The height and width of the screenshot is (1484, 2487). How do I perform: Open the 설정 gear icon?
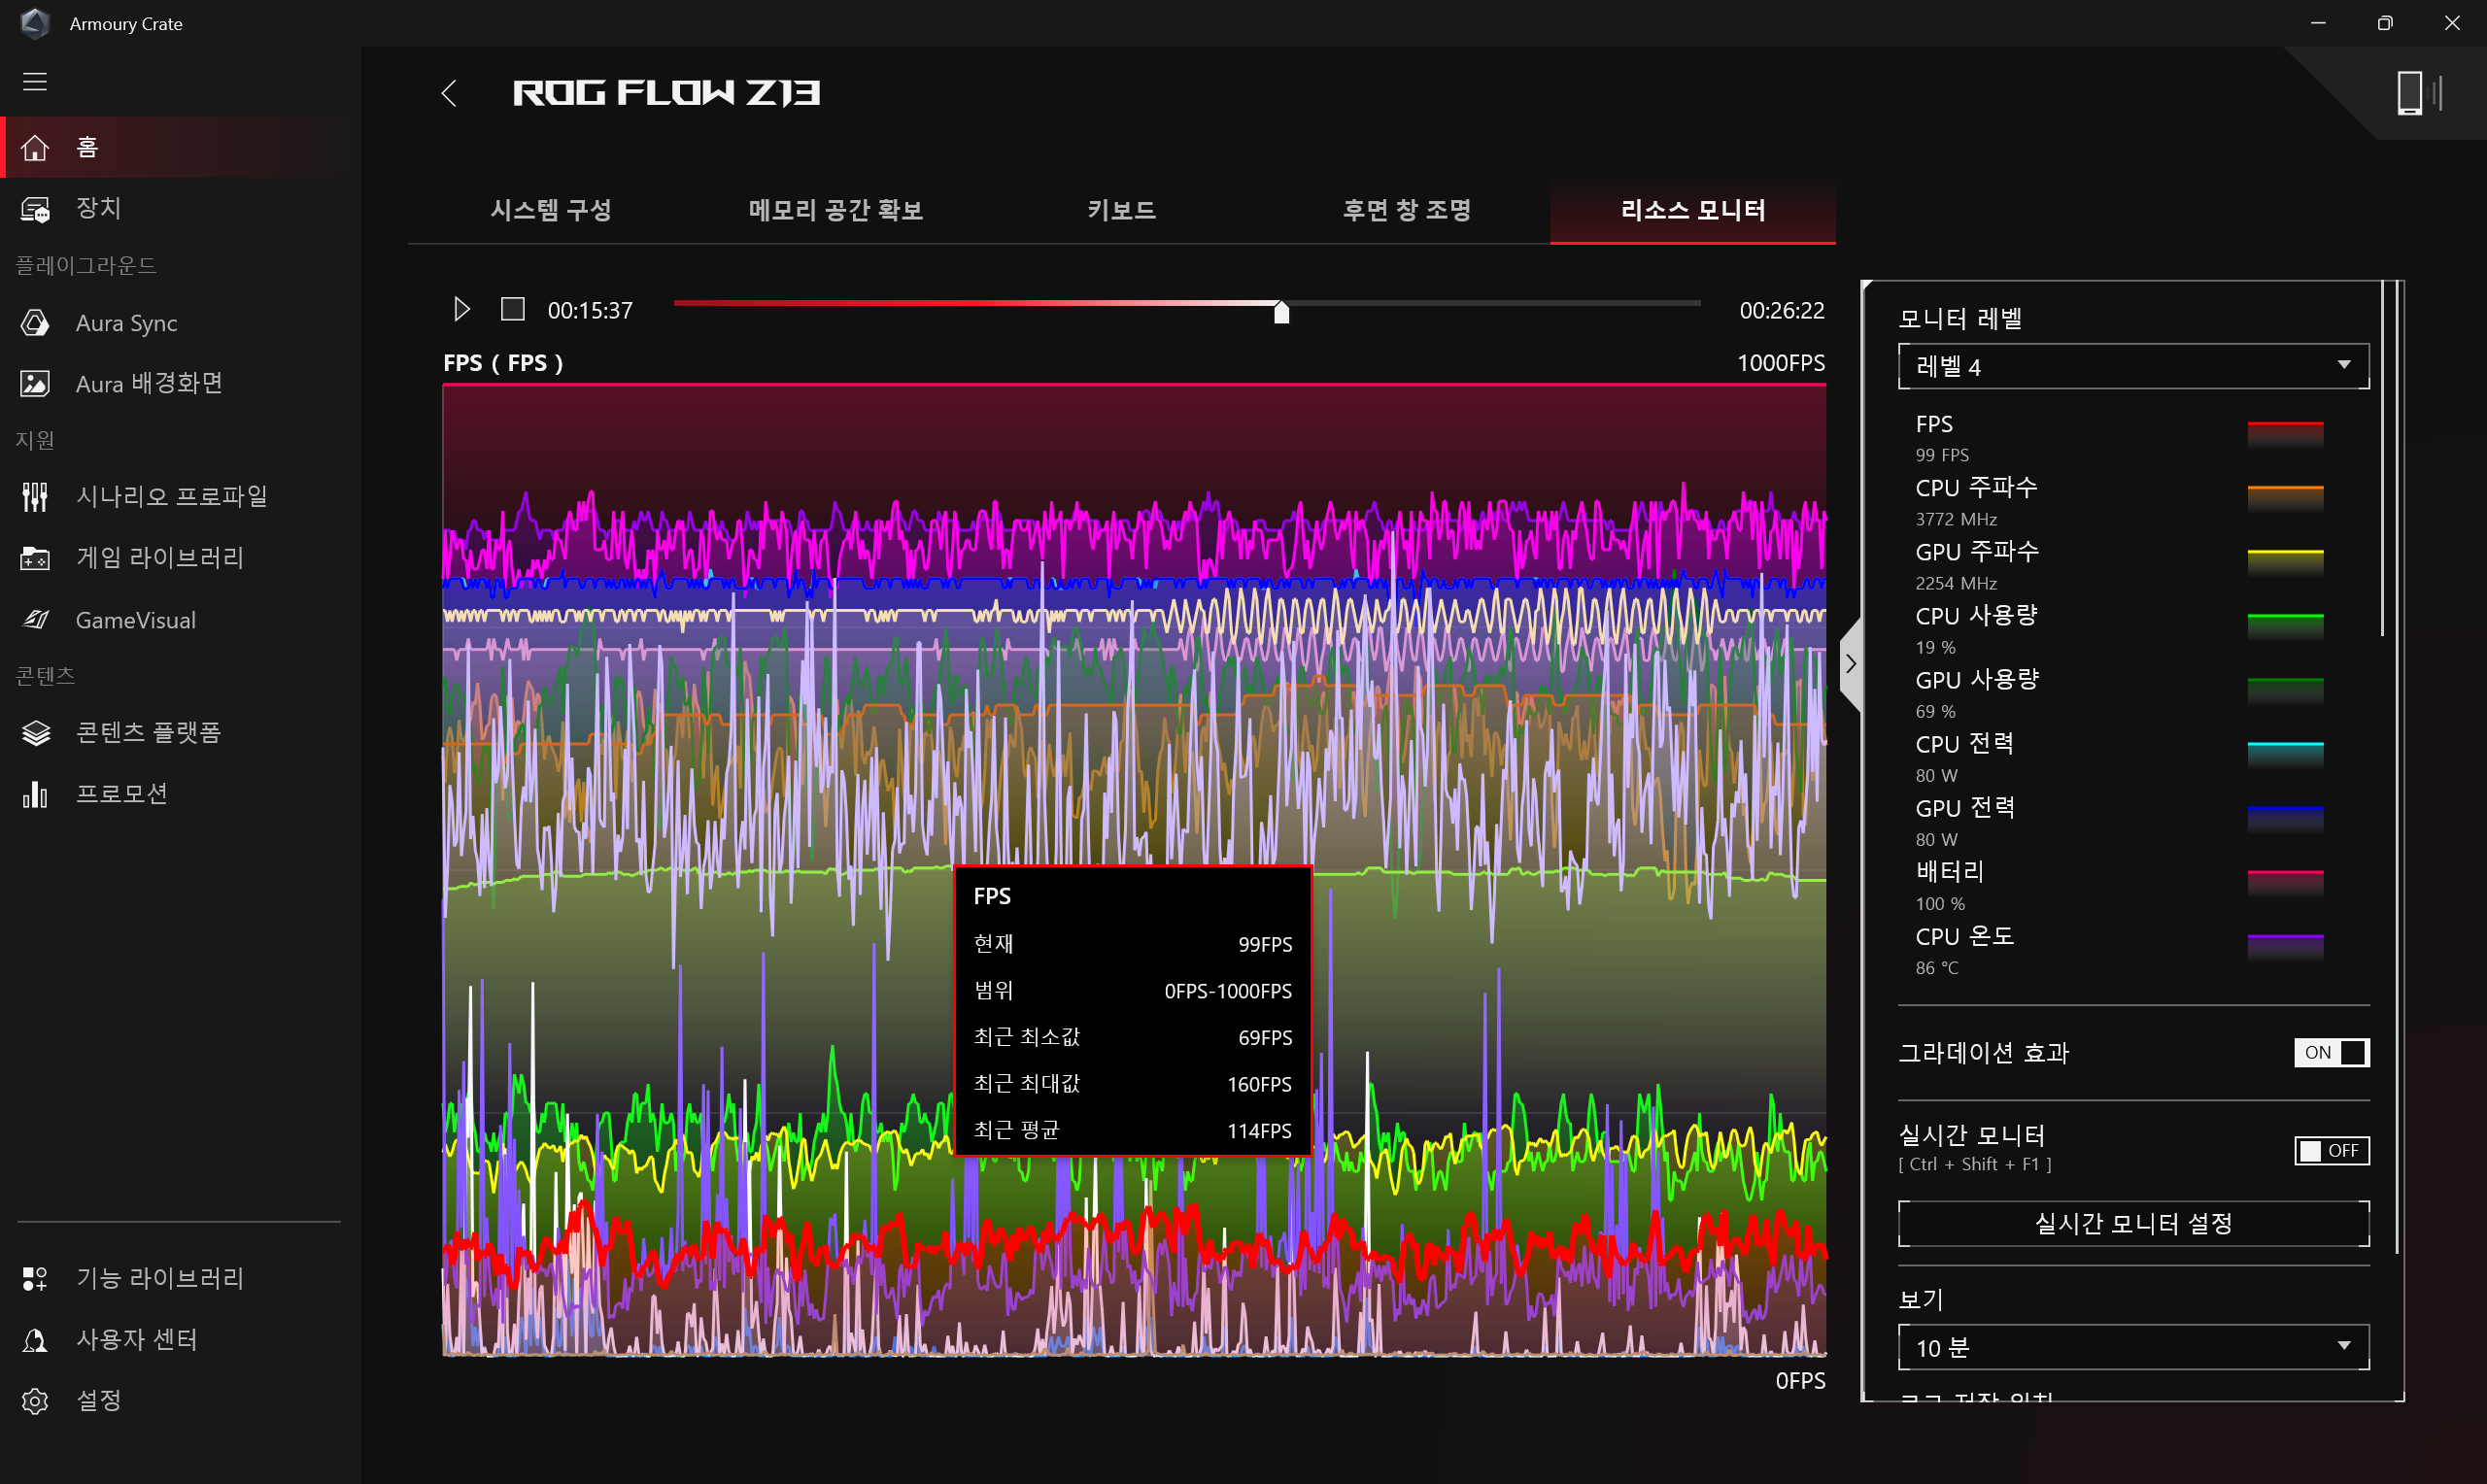pos(35,1402)
